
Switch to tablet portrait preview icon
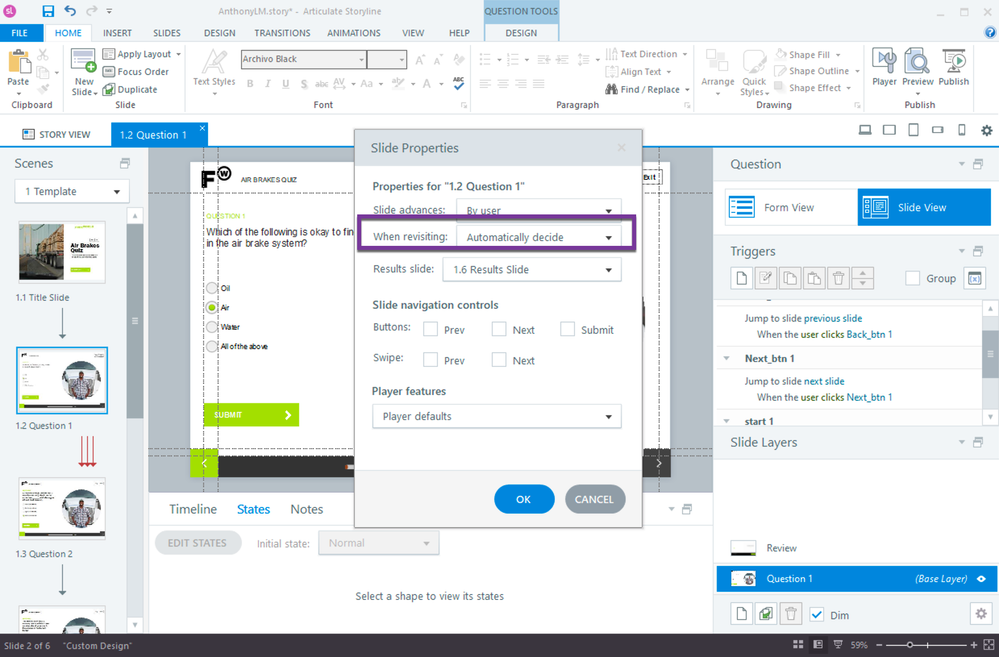pyautogui.click(x=913, y=130)
